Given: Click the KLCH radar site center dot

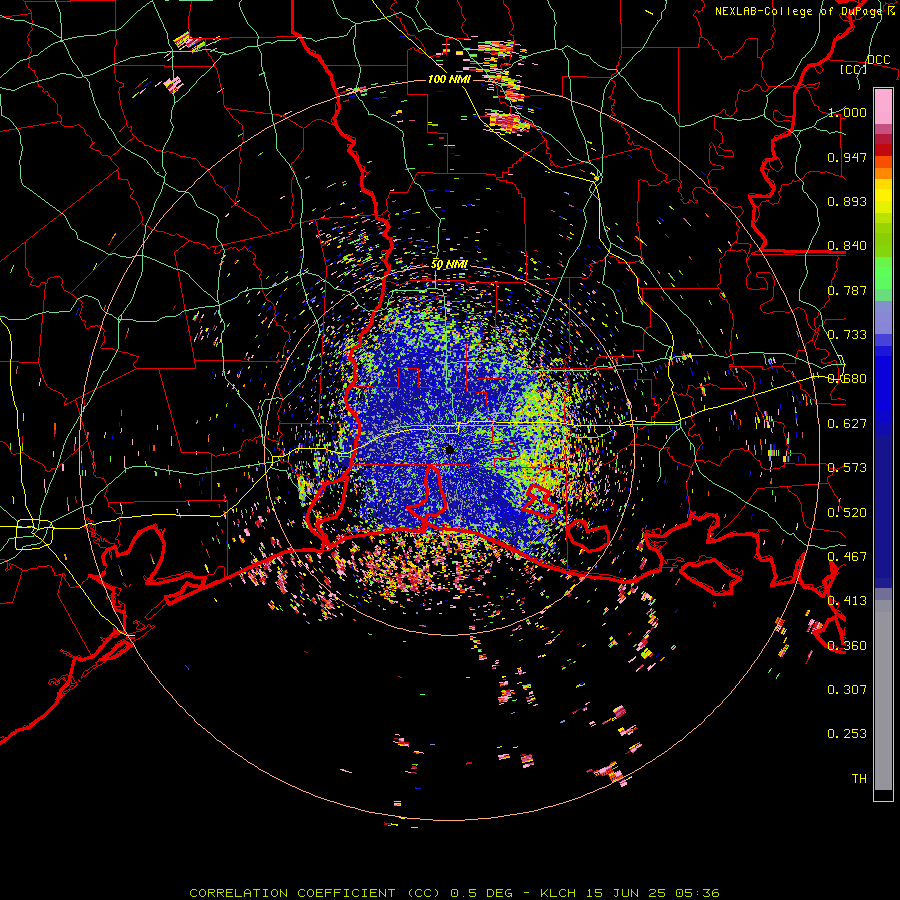Looking at the screenshot, I should [x=449, y=450].
